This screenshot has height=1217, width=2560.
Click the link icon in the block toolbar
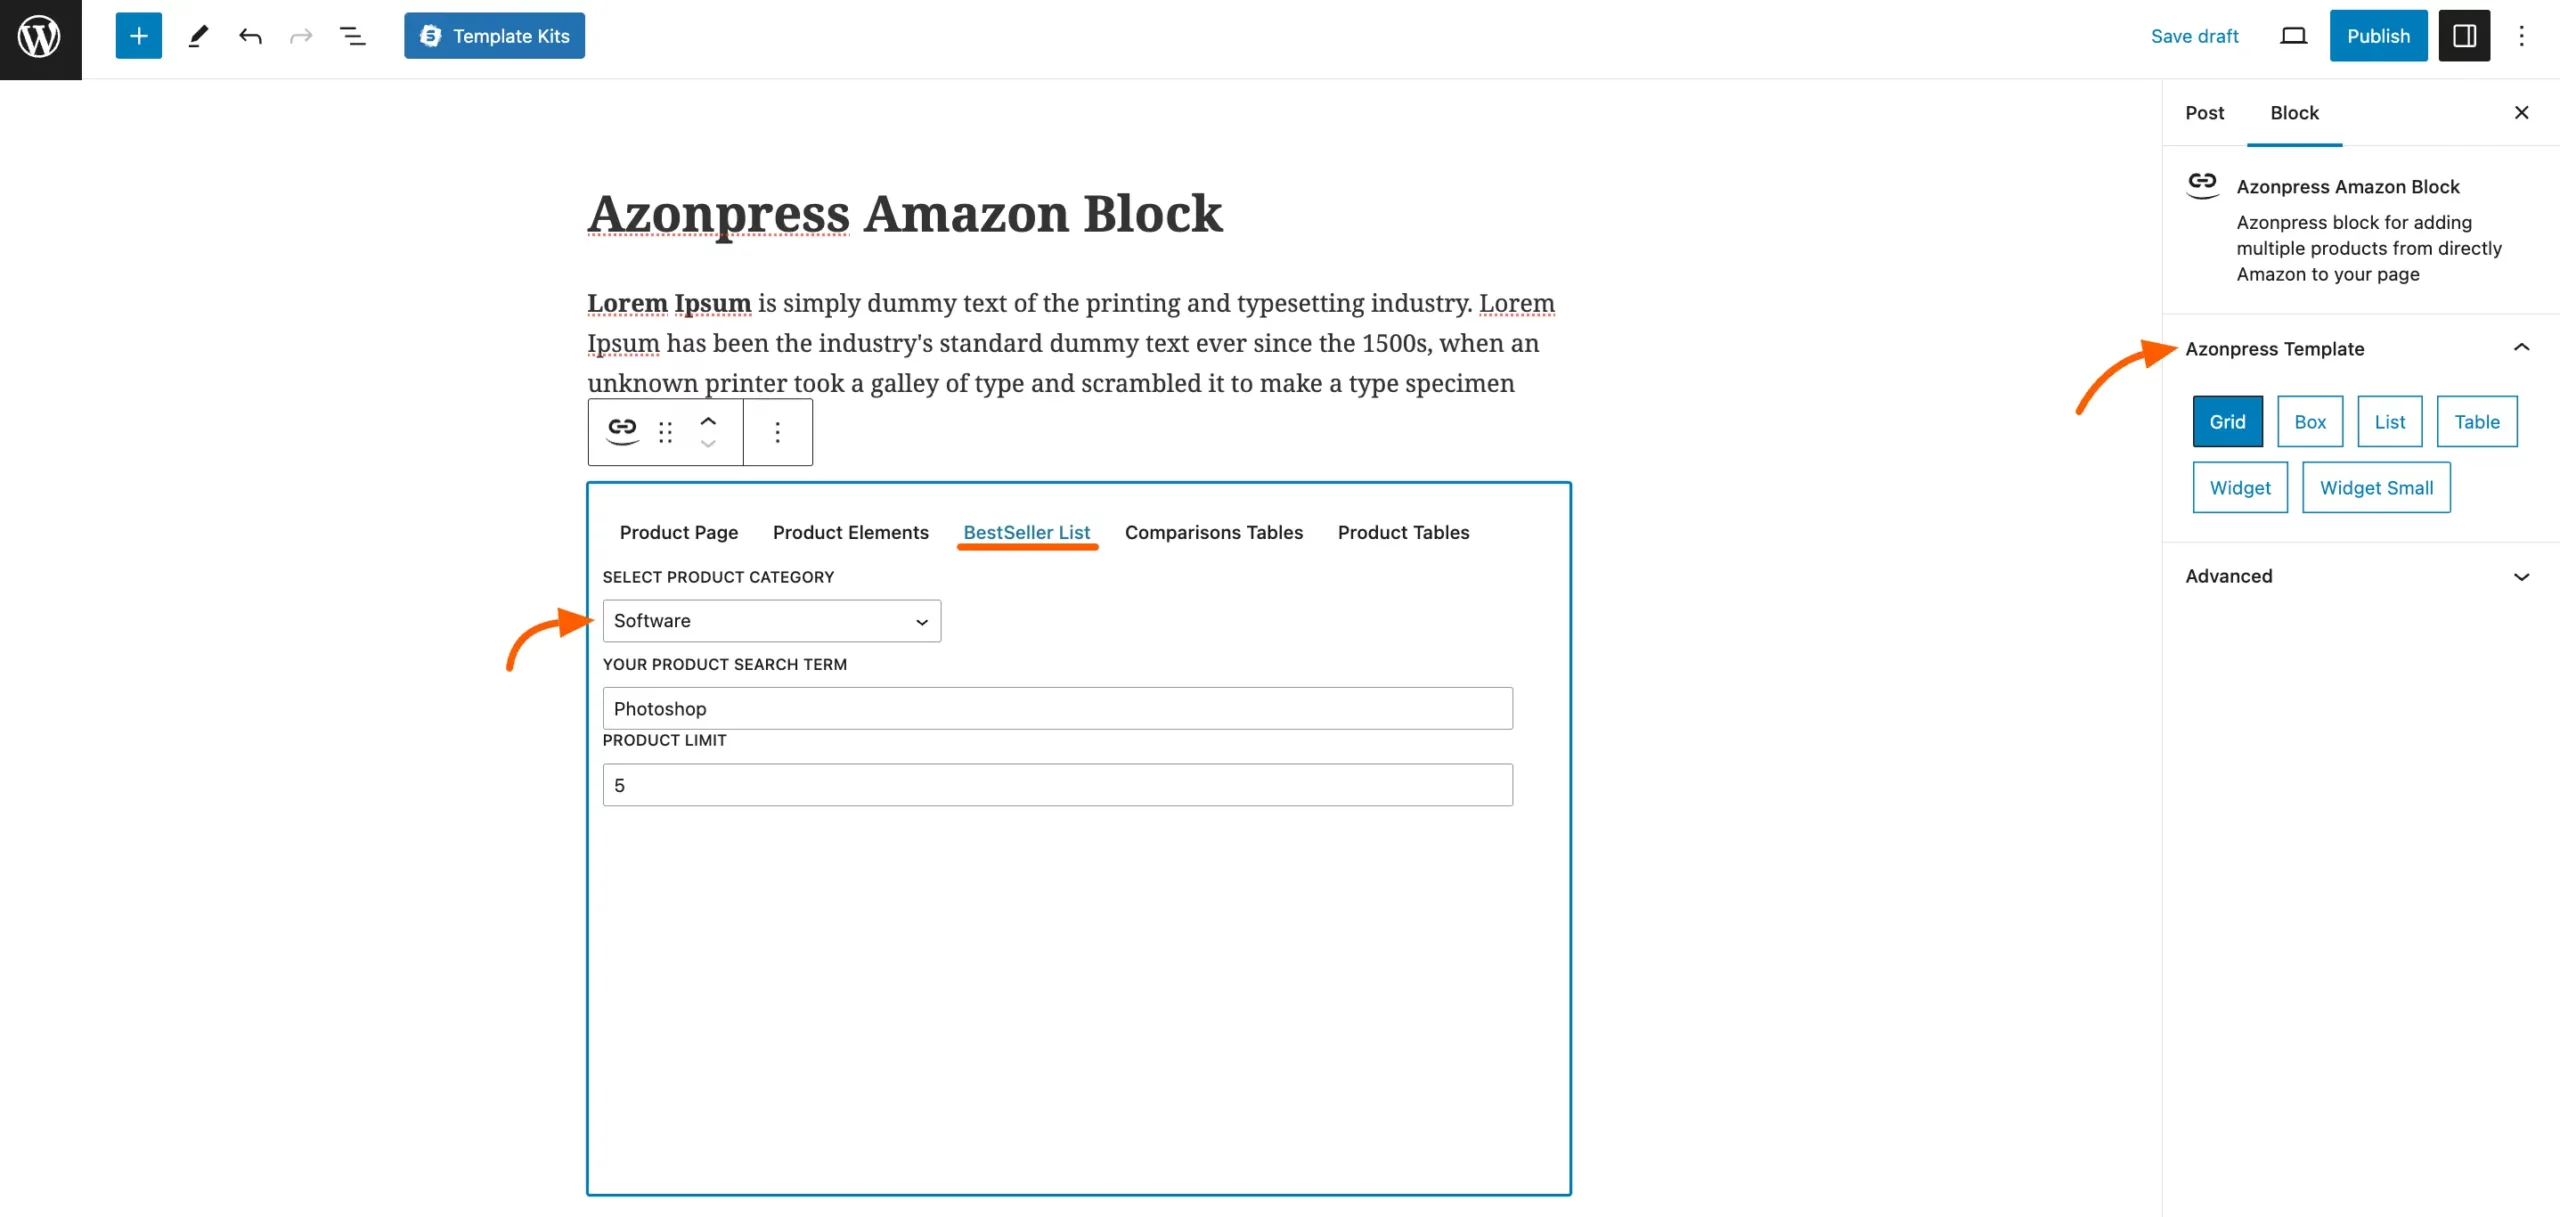tap(621, 431)
